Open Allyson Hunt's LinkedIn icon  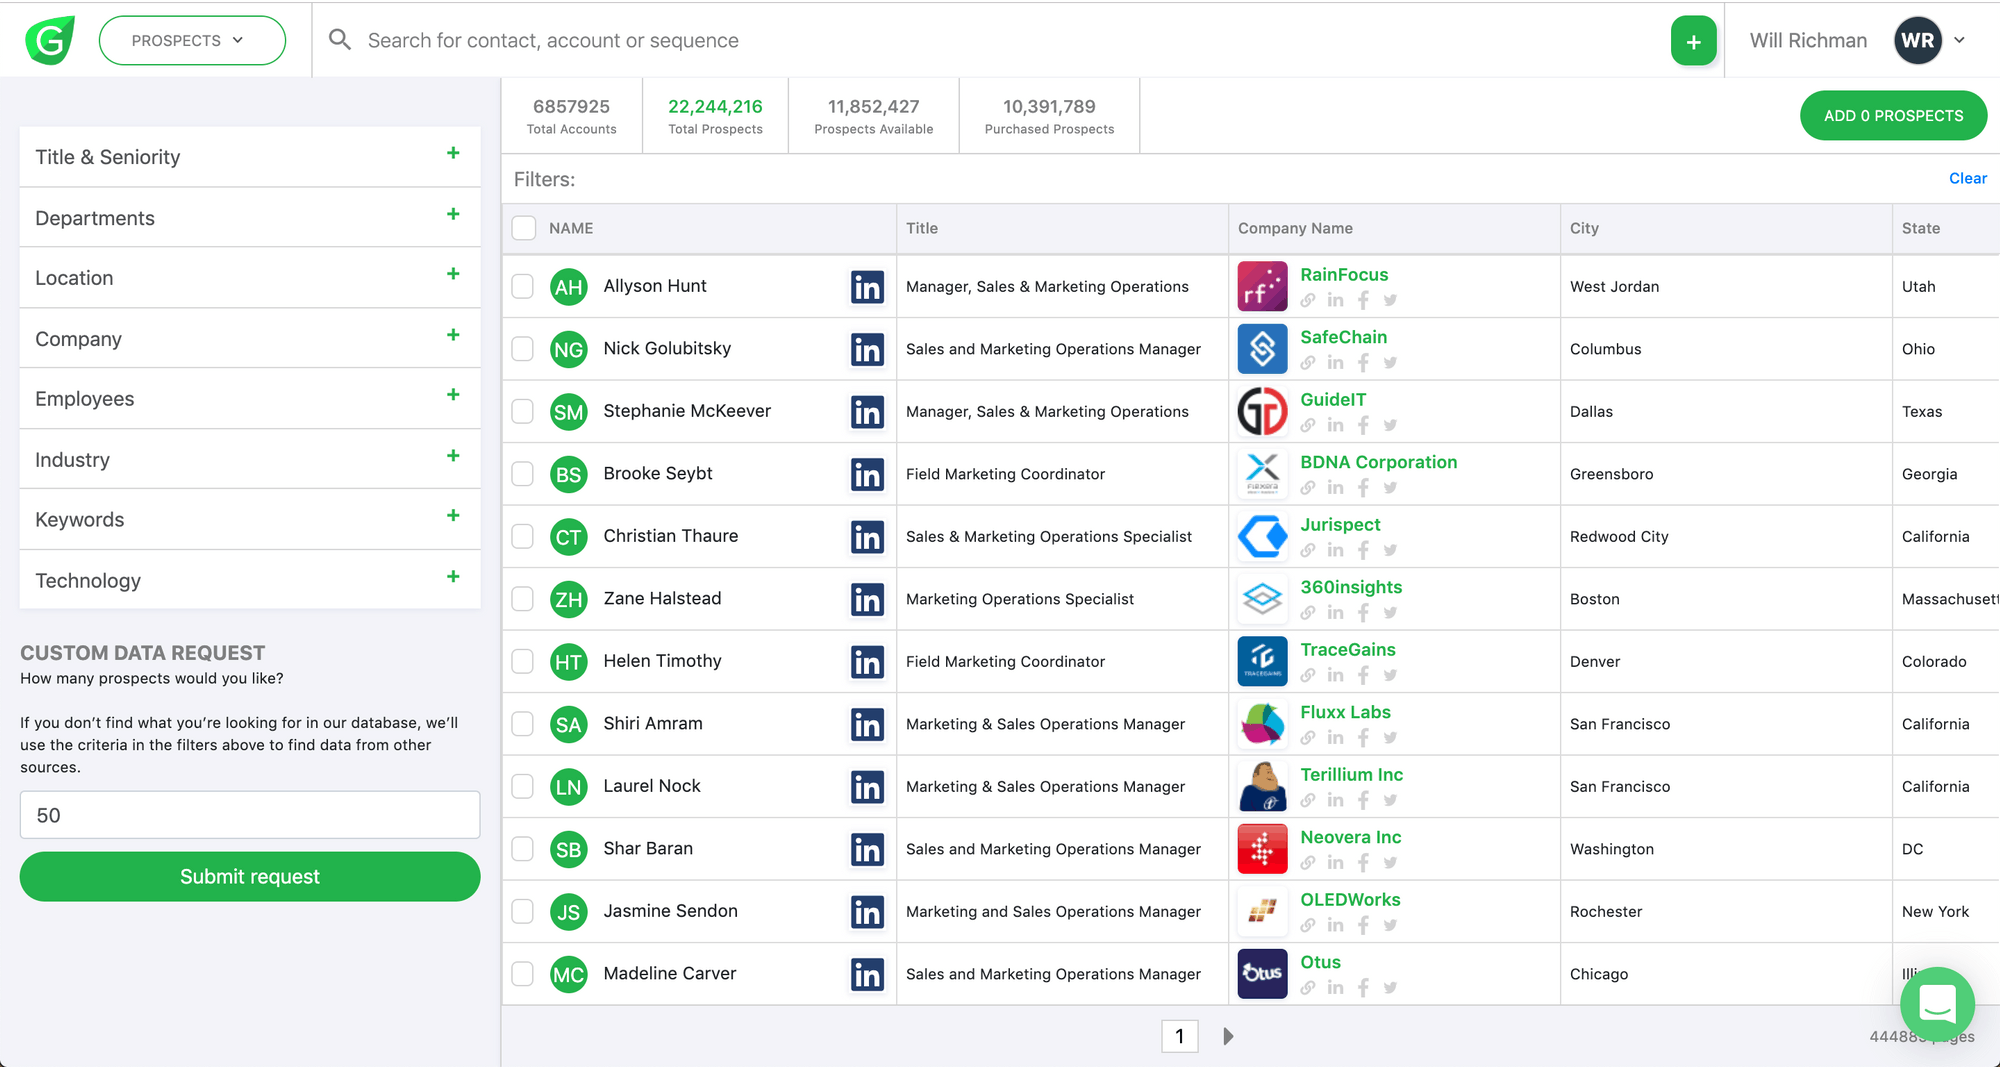[867, 287]
